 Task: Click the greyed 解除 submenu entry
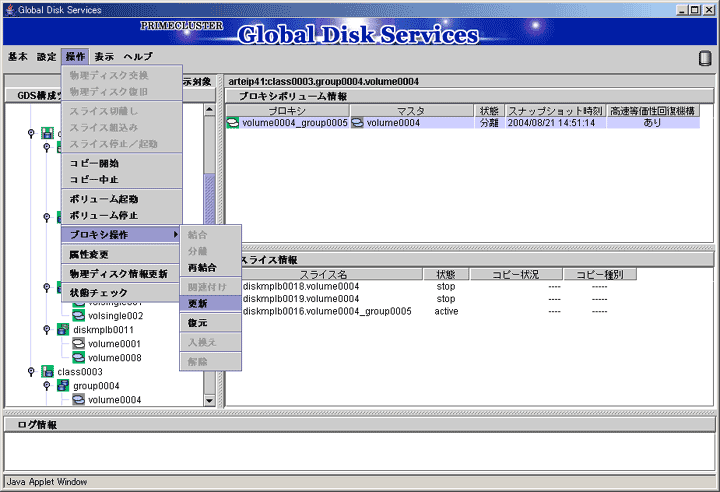[x=210, y=362]
